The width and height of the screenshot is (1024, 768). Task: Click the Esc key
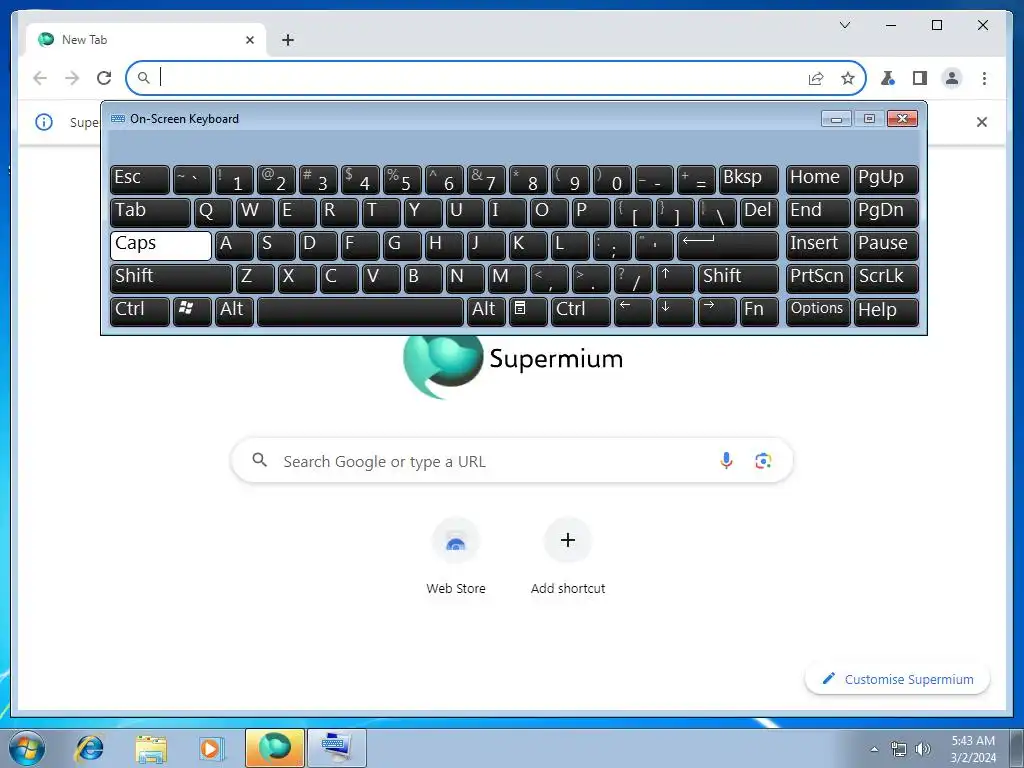click(140, 180)
